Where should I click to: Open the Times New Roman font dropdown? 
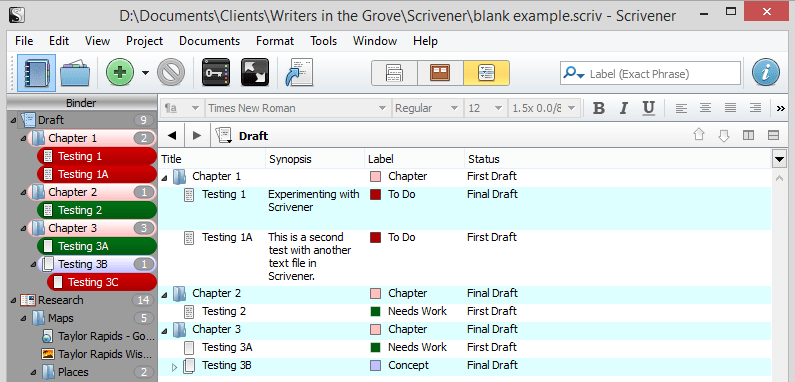click(x=298, y=108)
